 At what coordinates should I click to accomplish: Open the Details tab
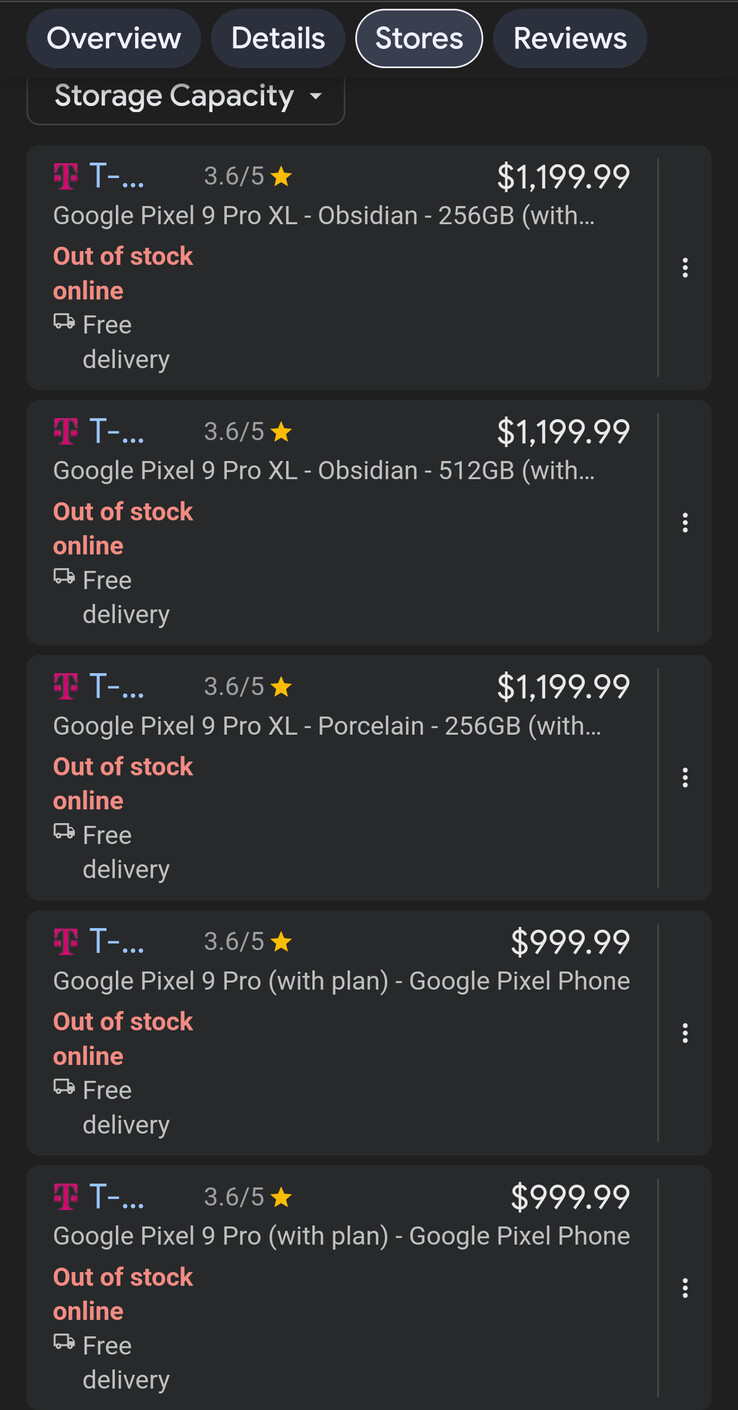click(x=278, y=39)
